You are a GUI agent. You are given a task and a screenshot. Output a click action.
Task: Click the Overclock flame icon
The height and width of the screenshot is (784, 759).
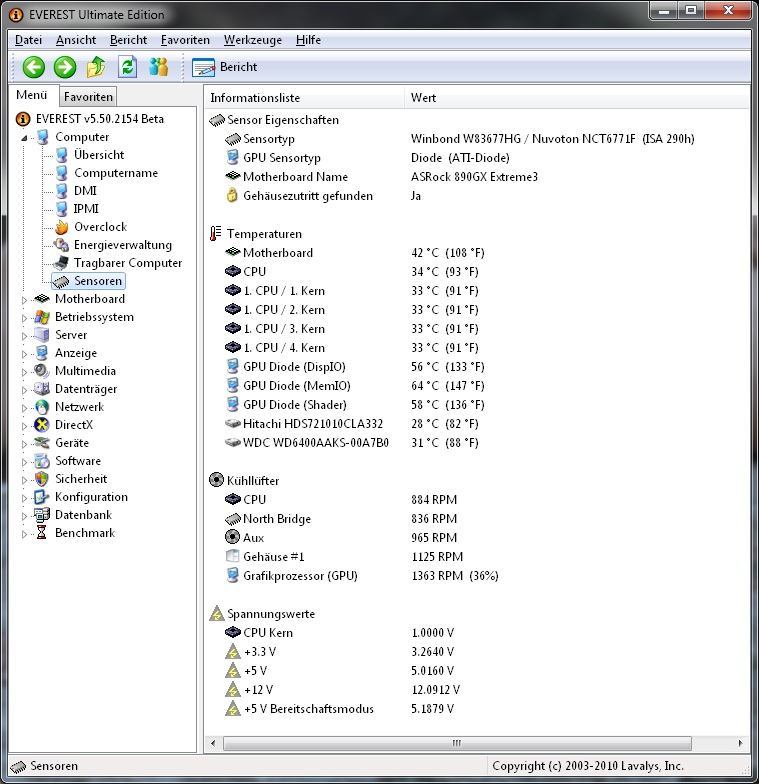[62, 227]
